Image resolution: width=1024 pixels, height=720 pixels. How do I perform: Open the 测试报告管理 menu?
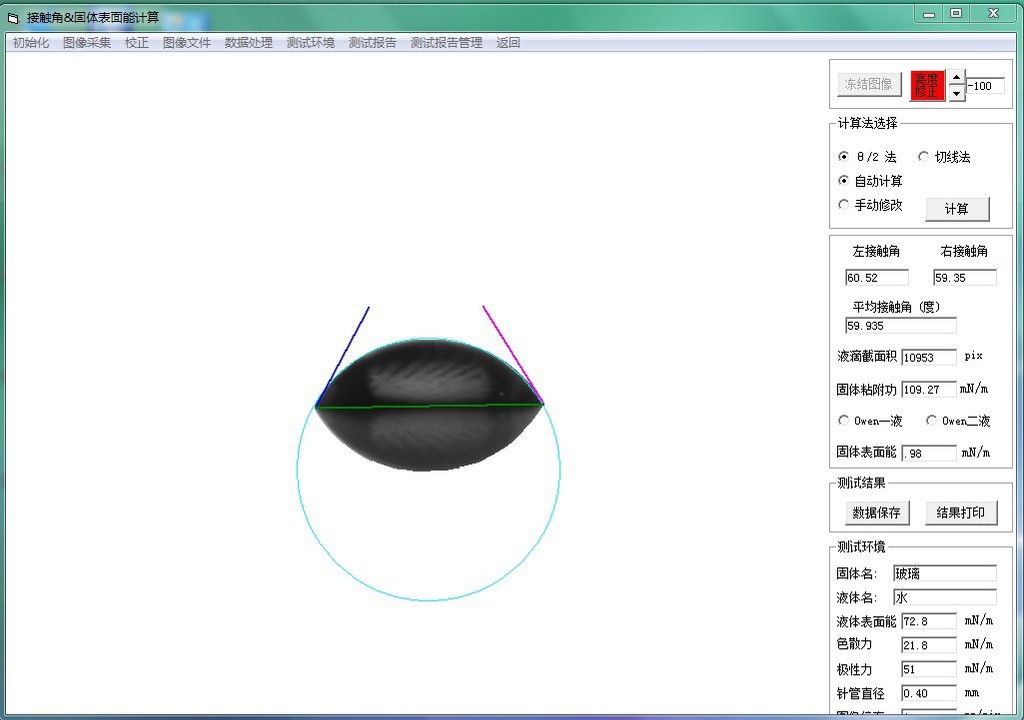click(x=446, y=43)
